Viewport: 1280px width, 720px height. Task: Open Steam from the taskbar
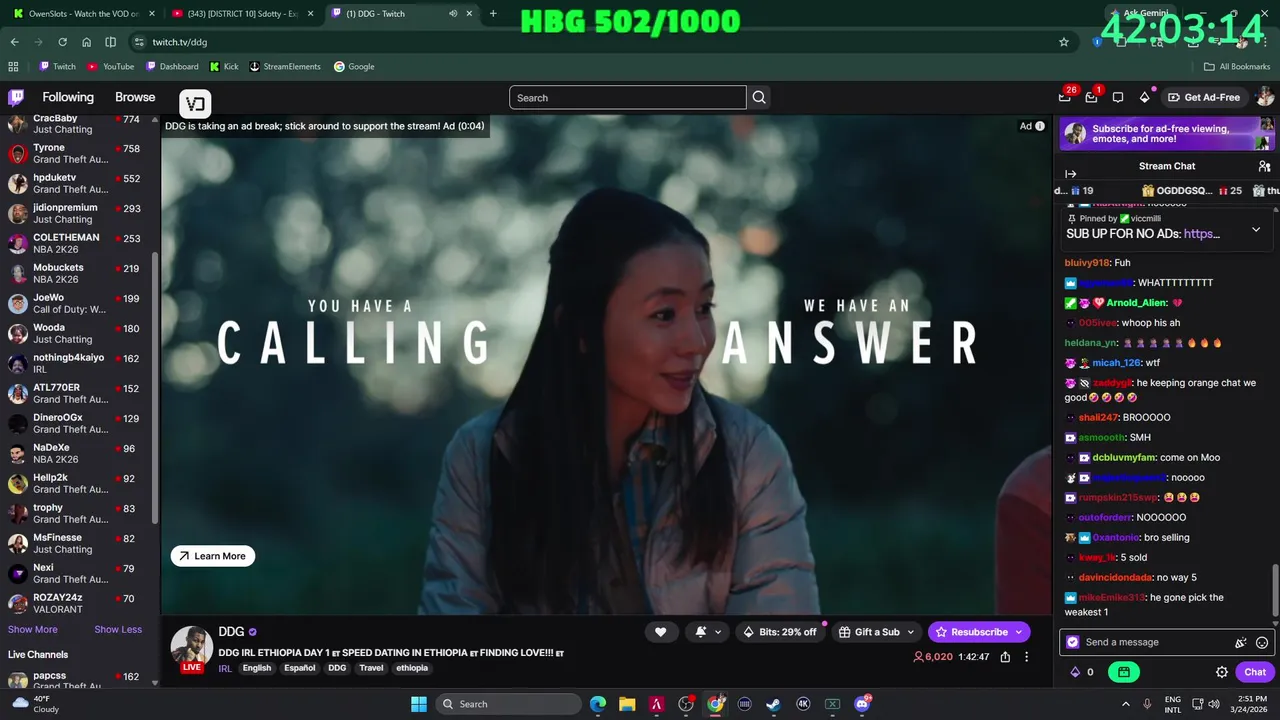click(773, 704)
